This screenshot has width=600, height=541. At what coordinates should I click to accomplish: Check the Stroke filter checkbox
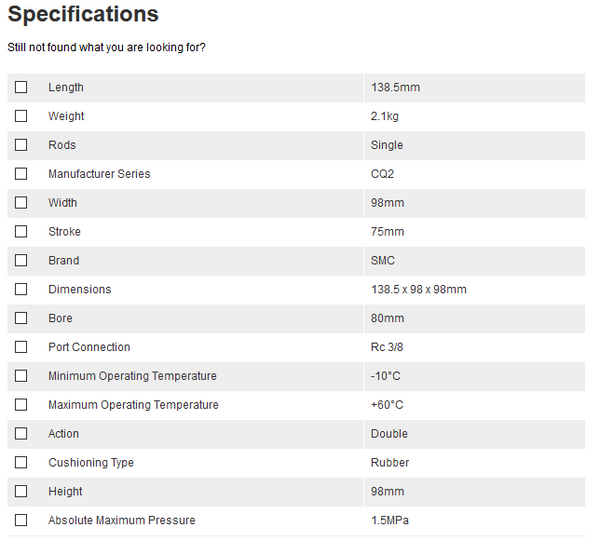pyautogui.click(x=21, y=232)
